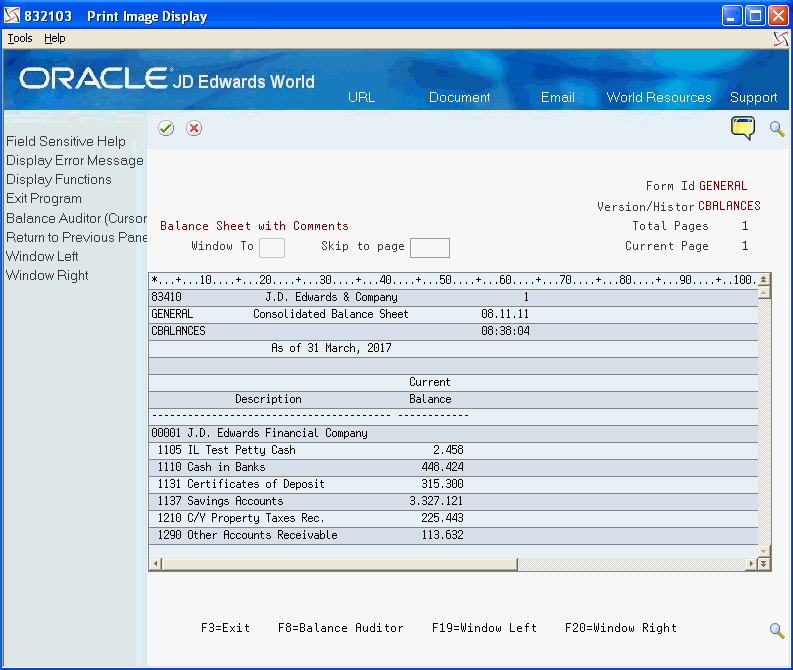This screenshot has height=670, width=793.
Task: Click the balance value 448.424
Action: [442, 467]
